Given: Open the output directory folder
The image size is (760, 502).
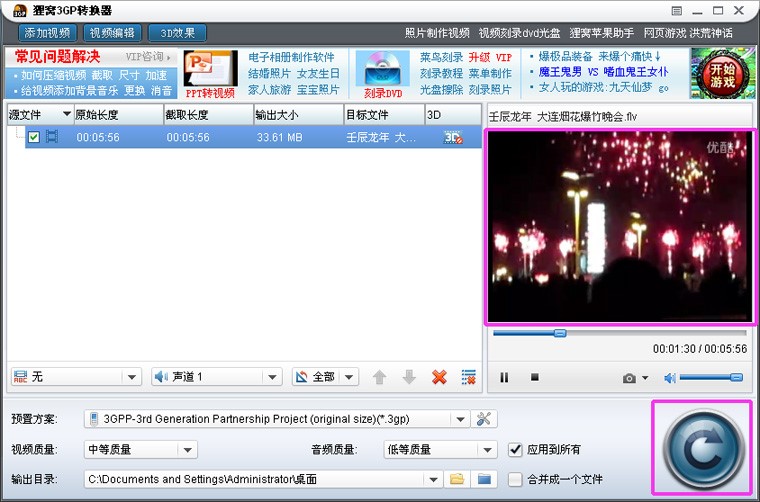Looking at the screenshot, I should tap(485, 479).
